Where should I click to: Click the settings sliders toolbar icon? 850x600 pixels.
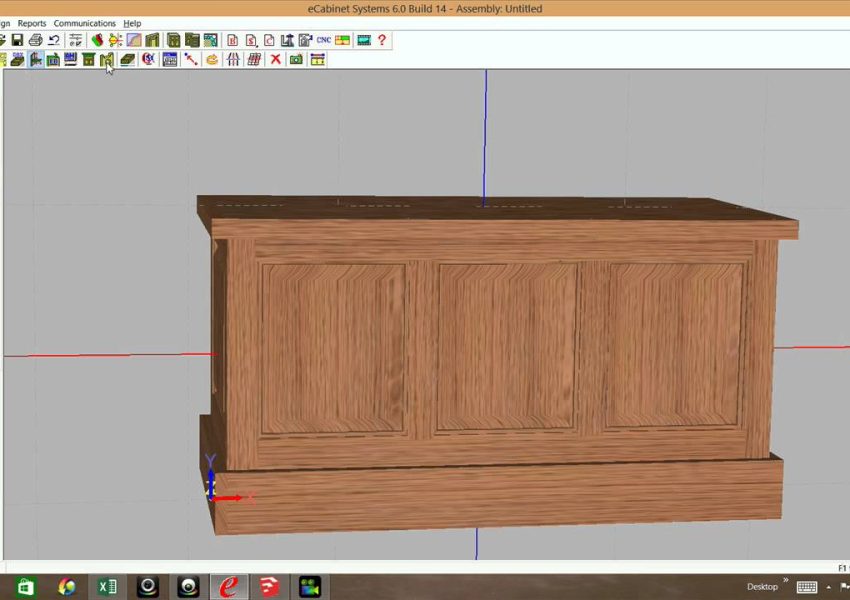76,40
